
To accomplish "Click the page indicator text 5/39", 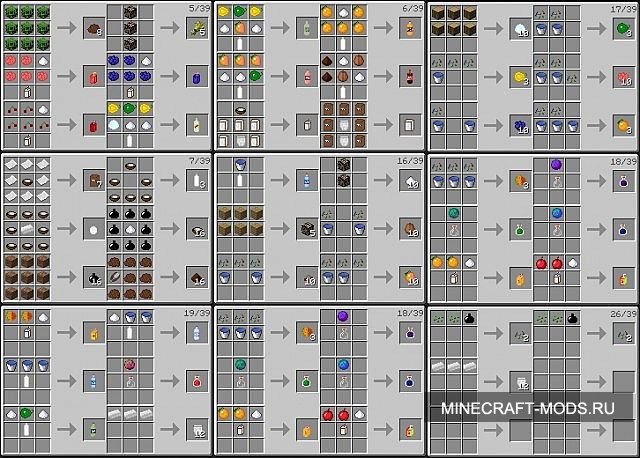I will (x=199, y=8).
